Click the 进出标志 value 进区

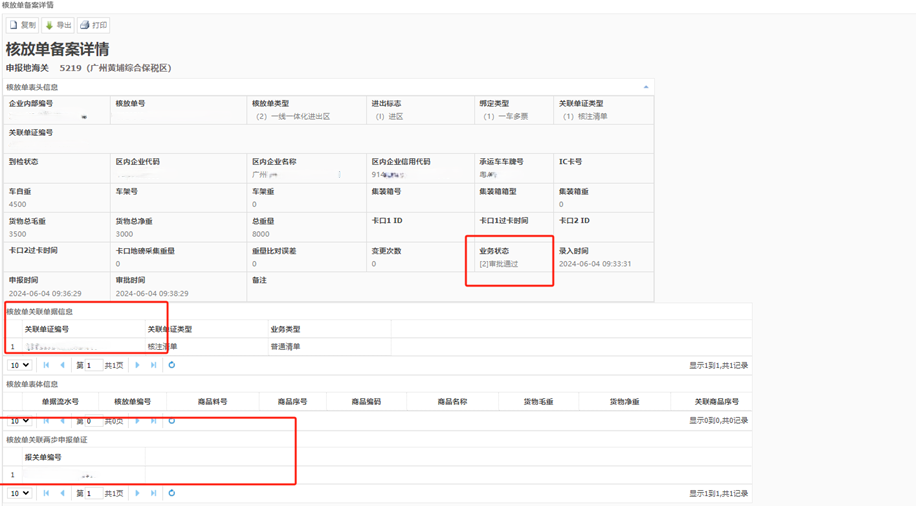(x=390, y=116)
